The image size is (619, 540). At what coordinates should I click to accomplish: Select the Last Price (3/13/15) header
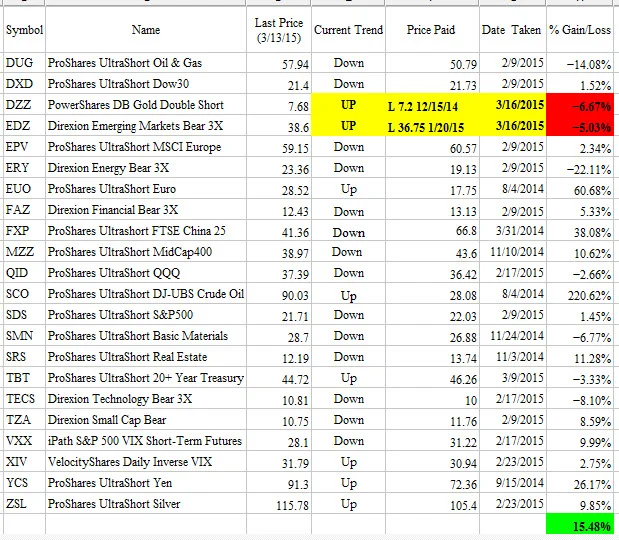(279, 30)
